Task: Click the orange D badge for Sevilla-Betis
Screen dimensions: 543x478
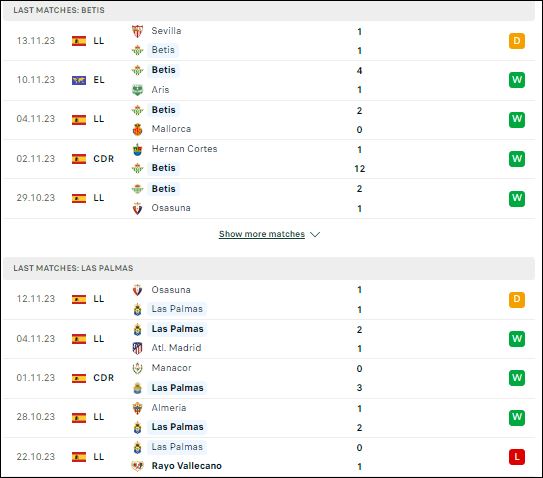Action: tap(517, 41)
